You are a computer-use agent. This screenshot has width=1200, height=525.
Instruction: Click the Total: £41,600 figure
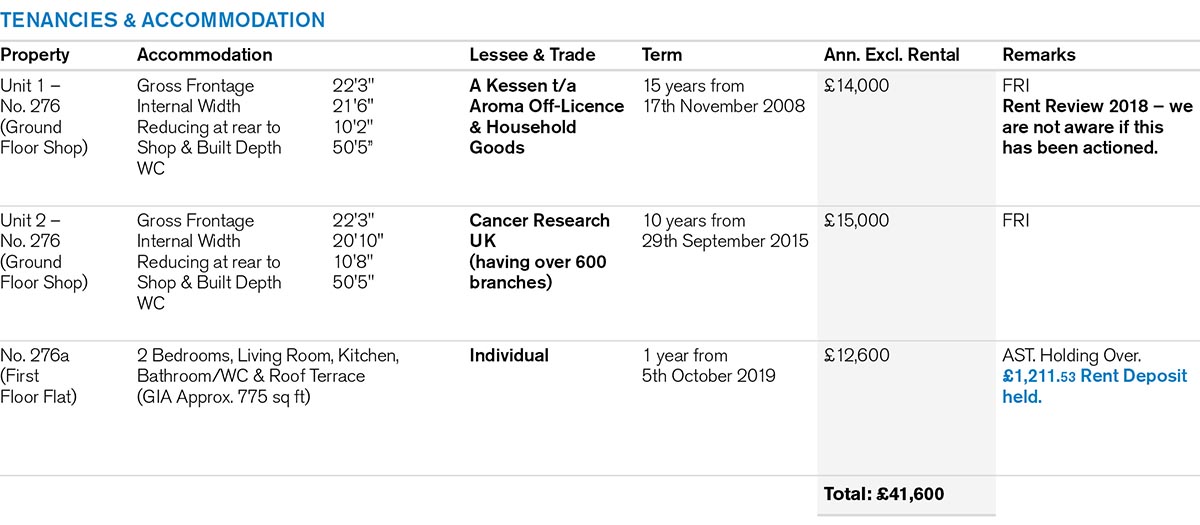883,494
